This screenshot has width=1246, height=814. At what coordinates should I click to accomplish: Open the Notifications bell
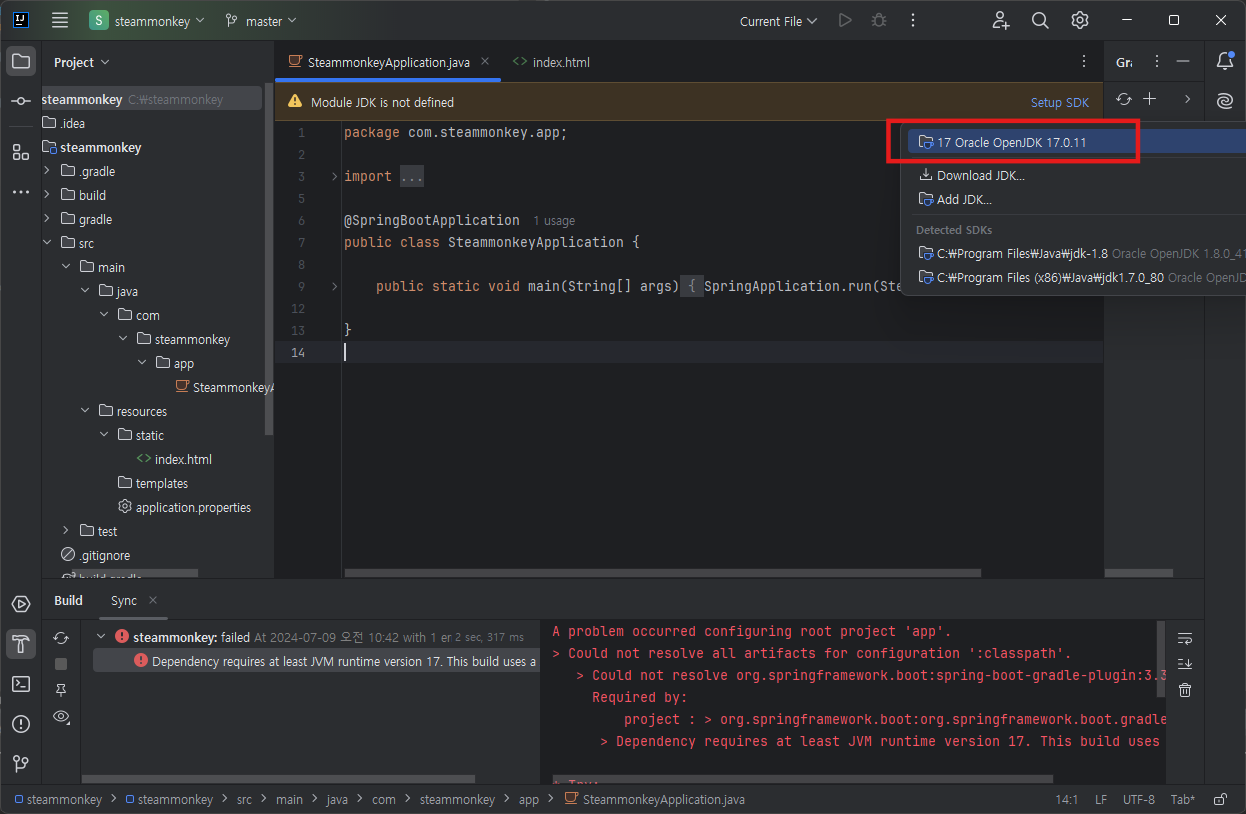(x=1225, y=62)
